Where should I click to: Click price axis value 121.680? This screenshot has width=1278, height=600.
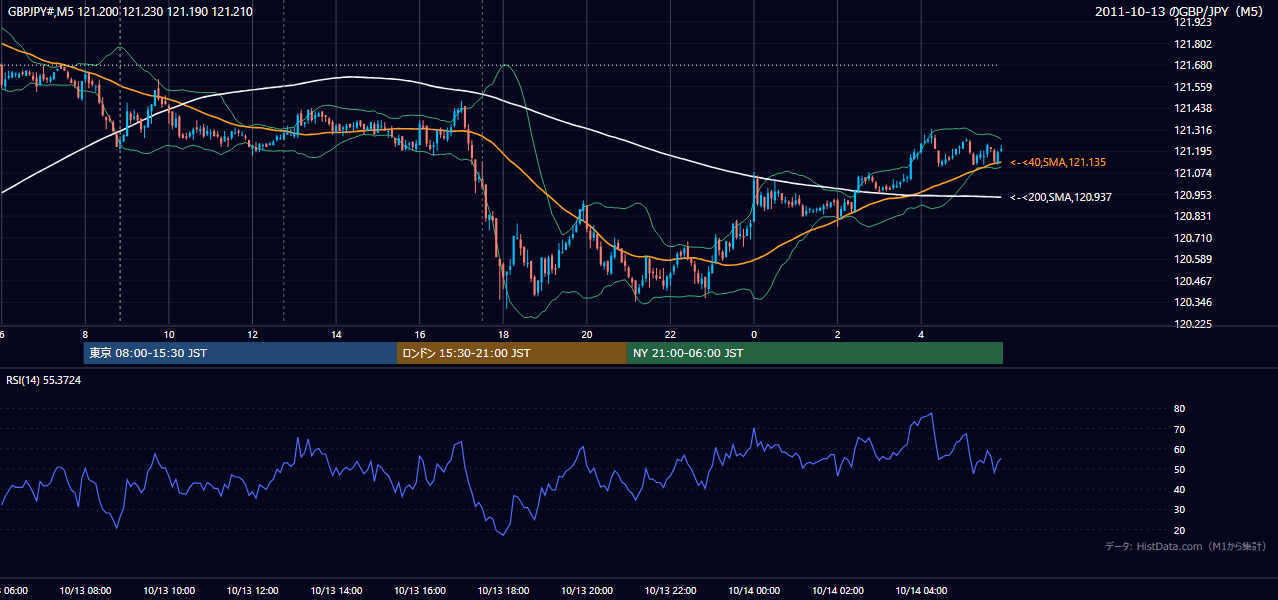[x=1193, y=66]
